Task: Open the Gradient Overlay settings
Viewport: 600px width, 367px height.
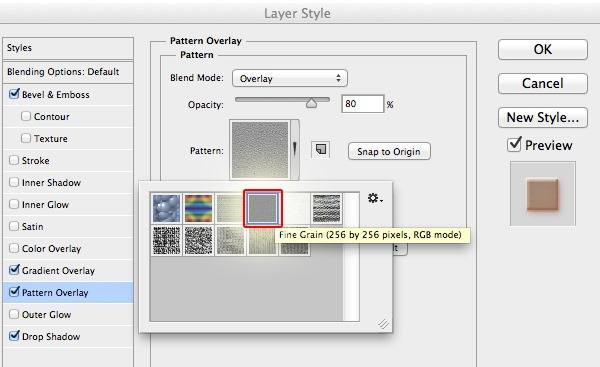Action: [x=58, y=271]
